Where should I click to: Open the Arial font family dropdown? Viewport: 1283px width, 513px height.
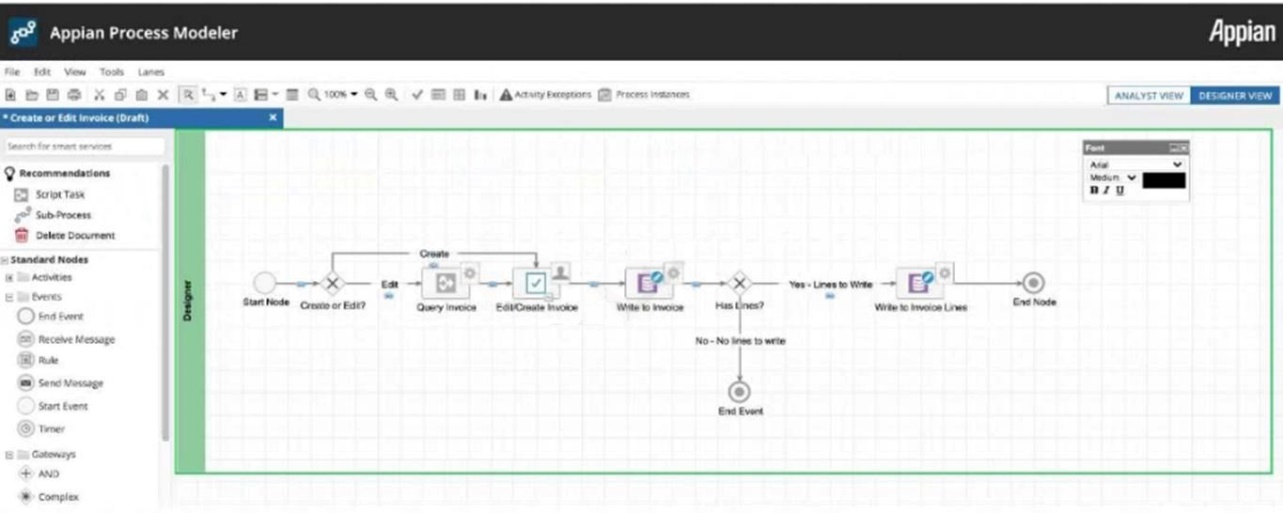pos(1135,164)
